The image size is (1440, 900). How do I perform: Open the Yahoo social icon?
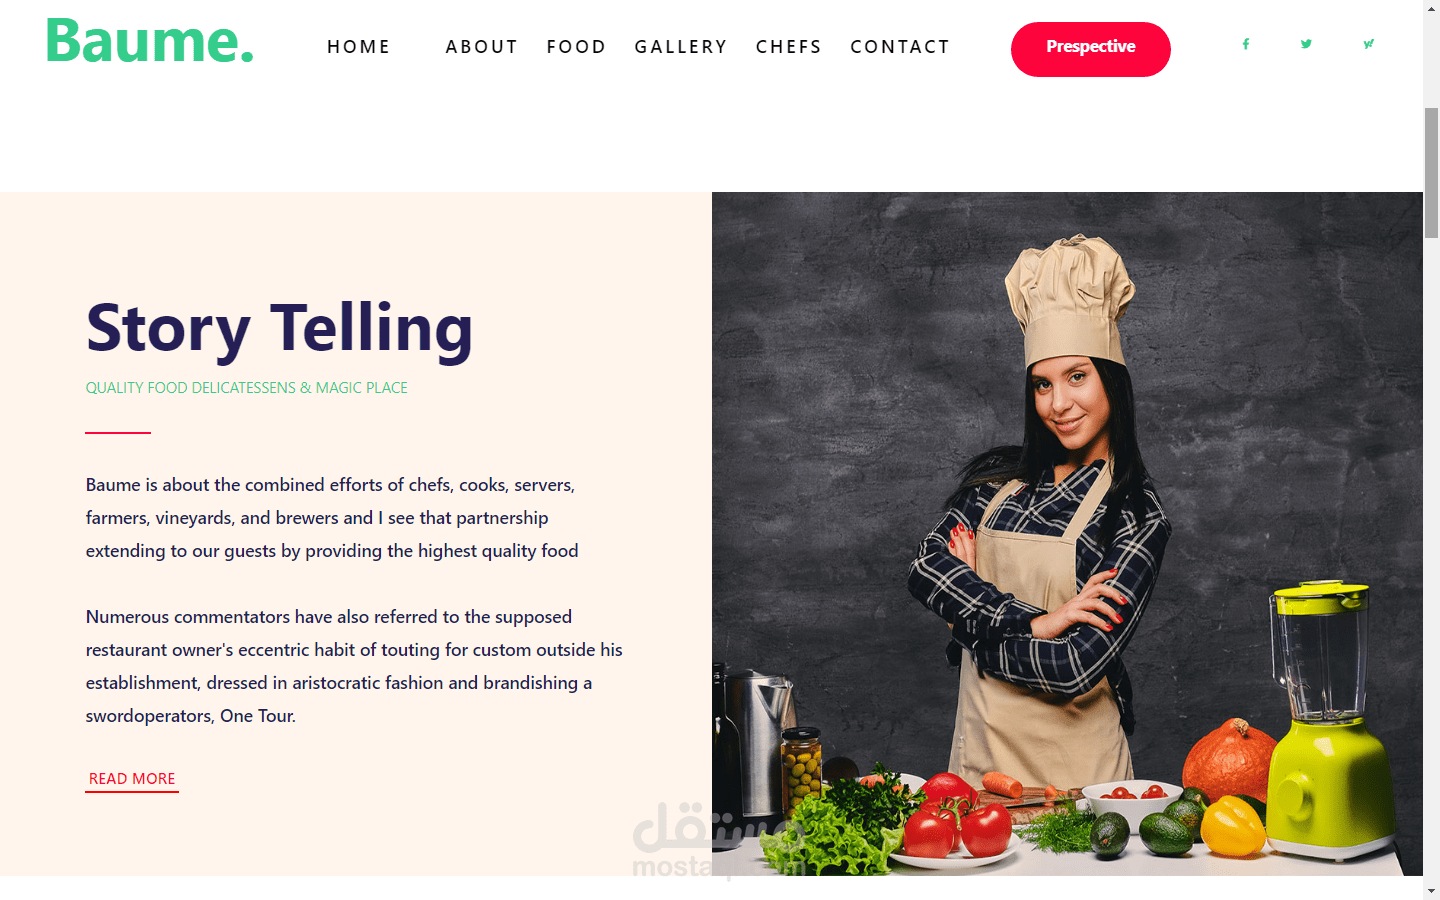click(1368, 44)
